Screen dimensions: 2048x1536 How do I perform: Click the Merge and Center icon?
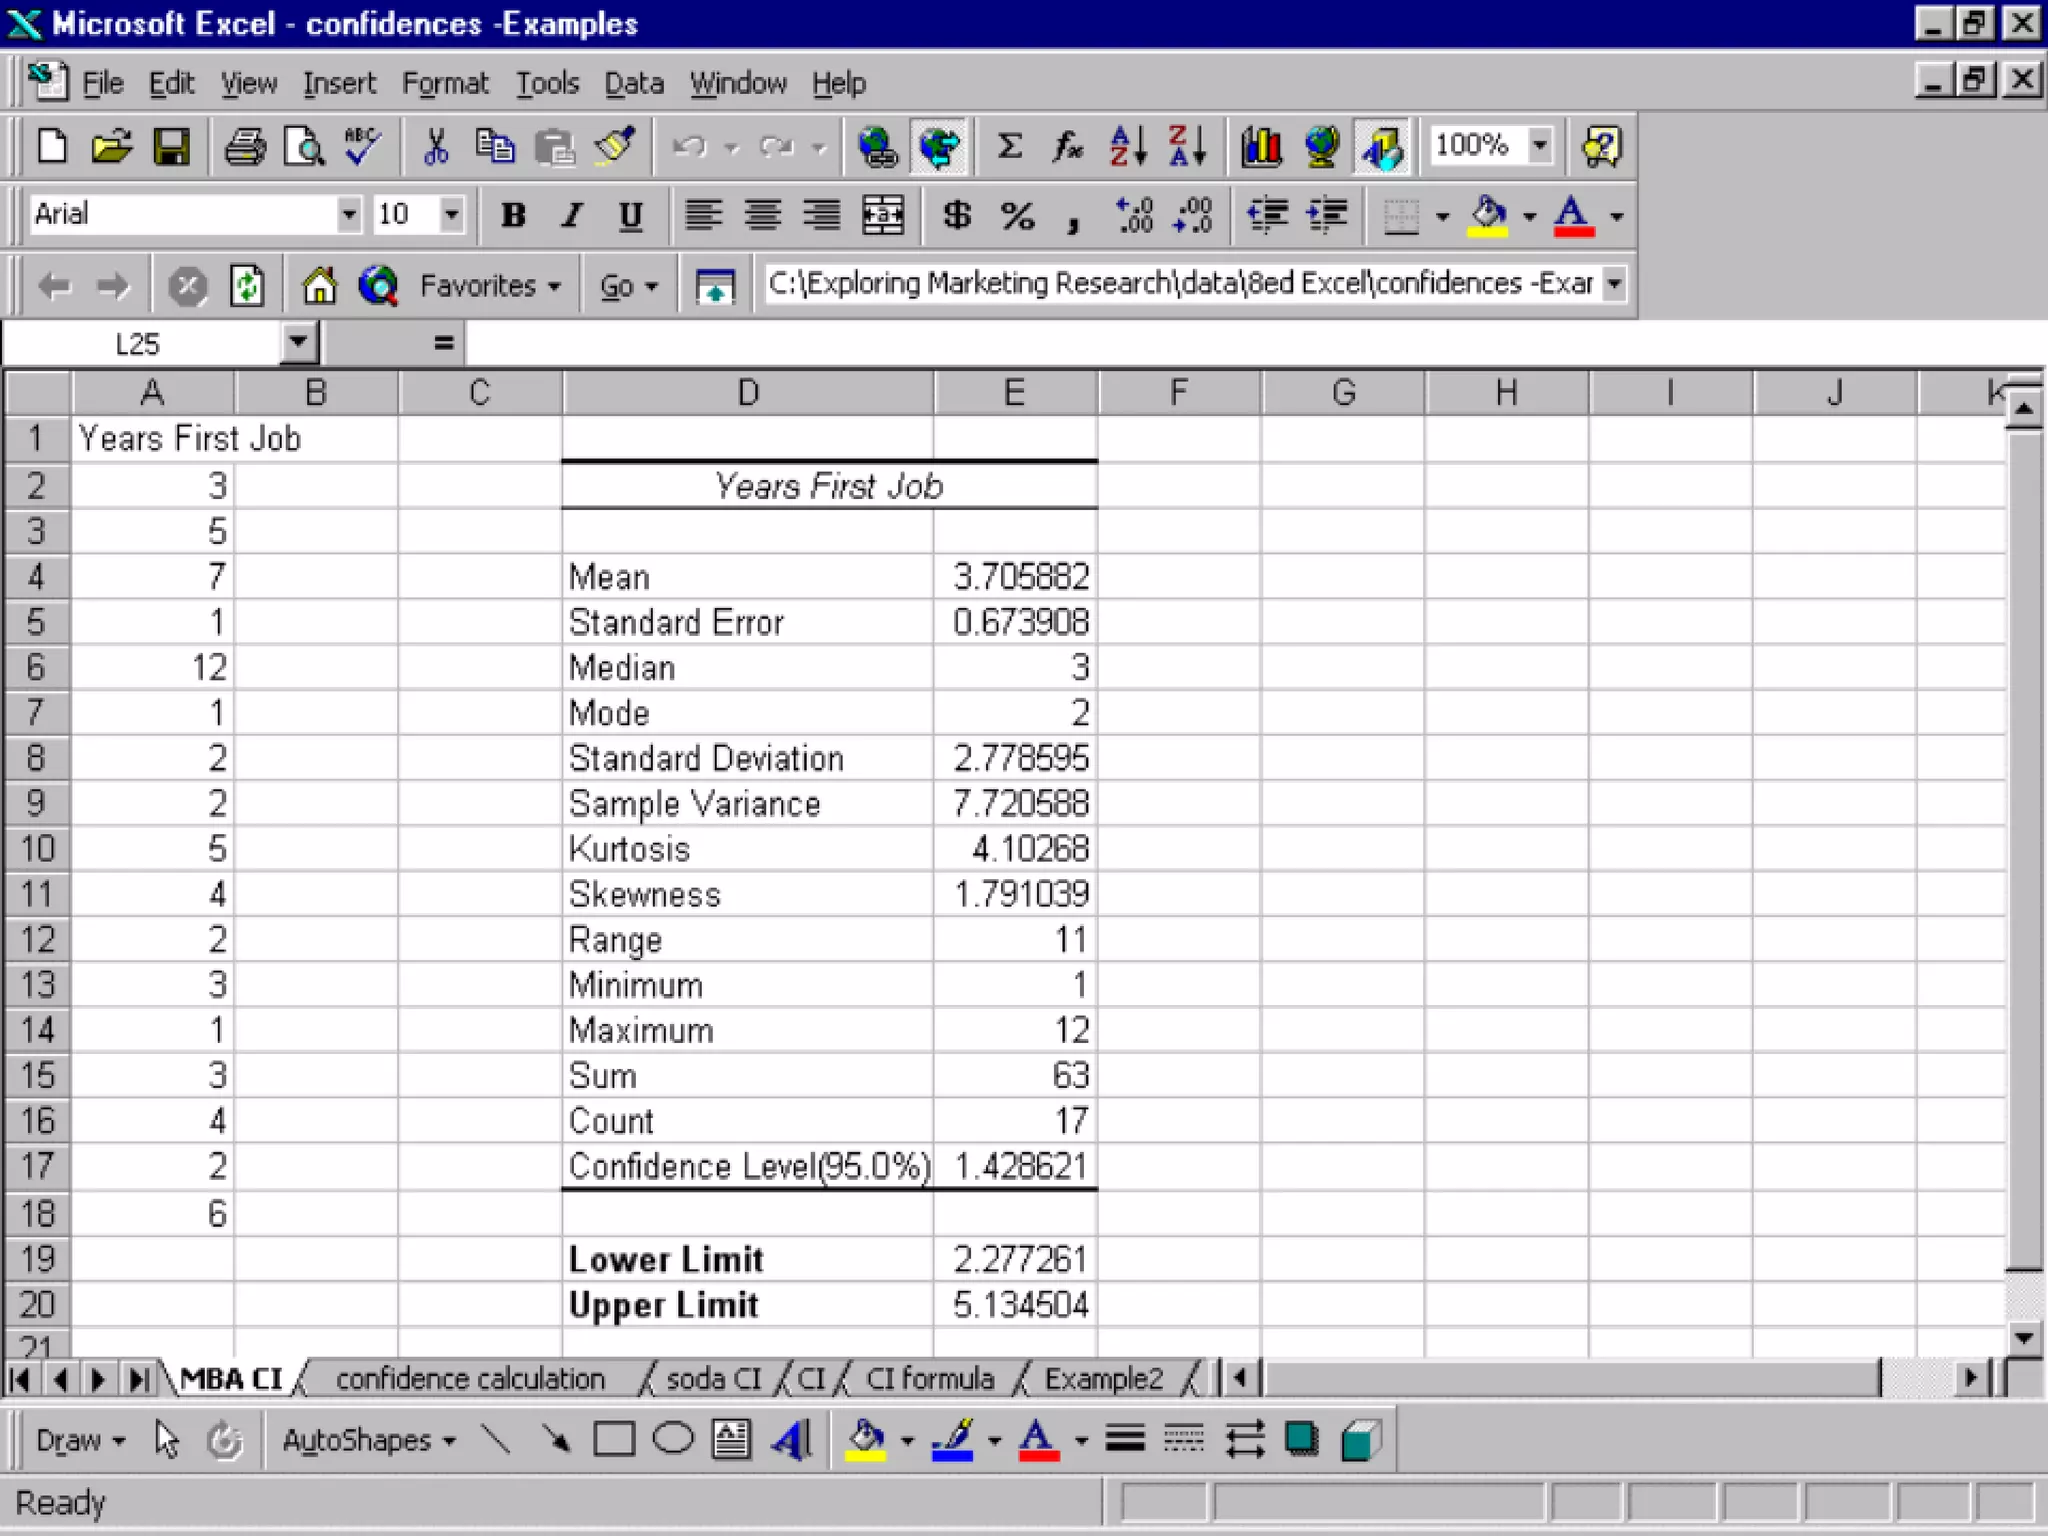pos(883,215)
